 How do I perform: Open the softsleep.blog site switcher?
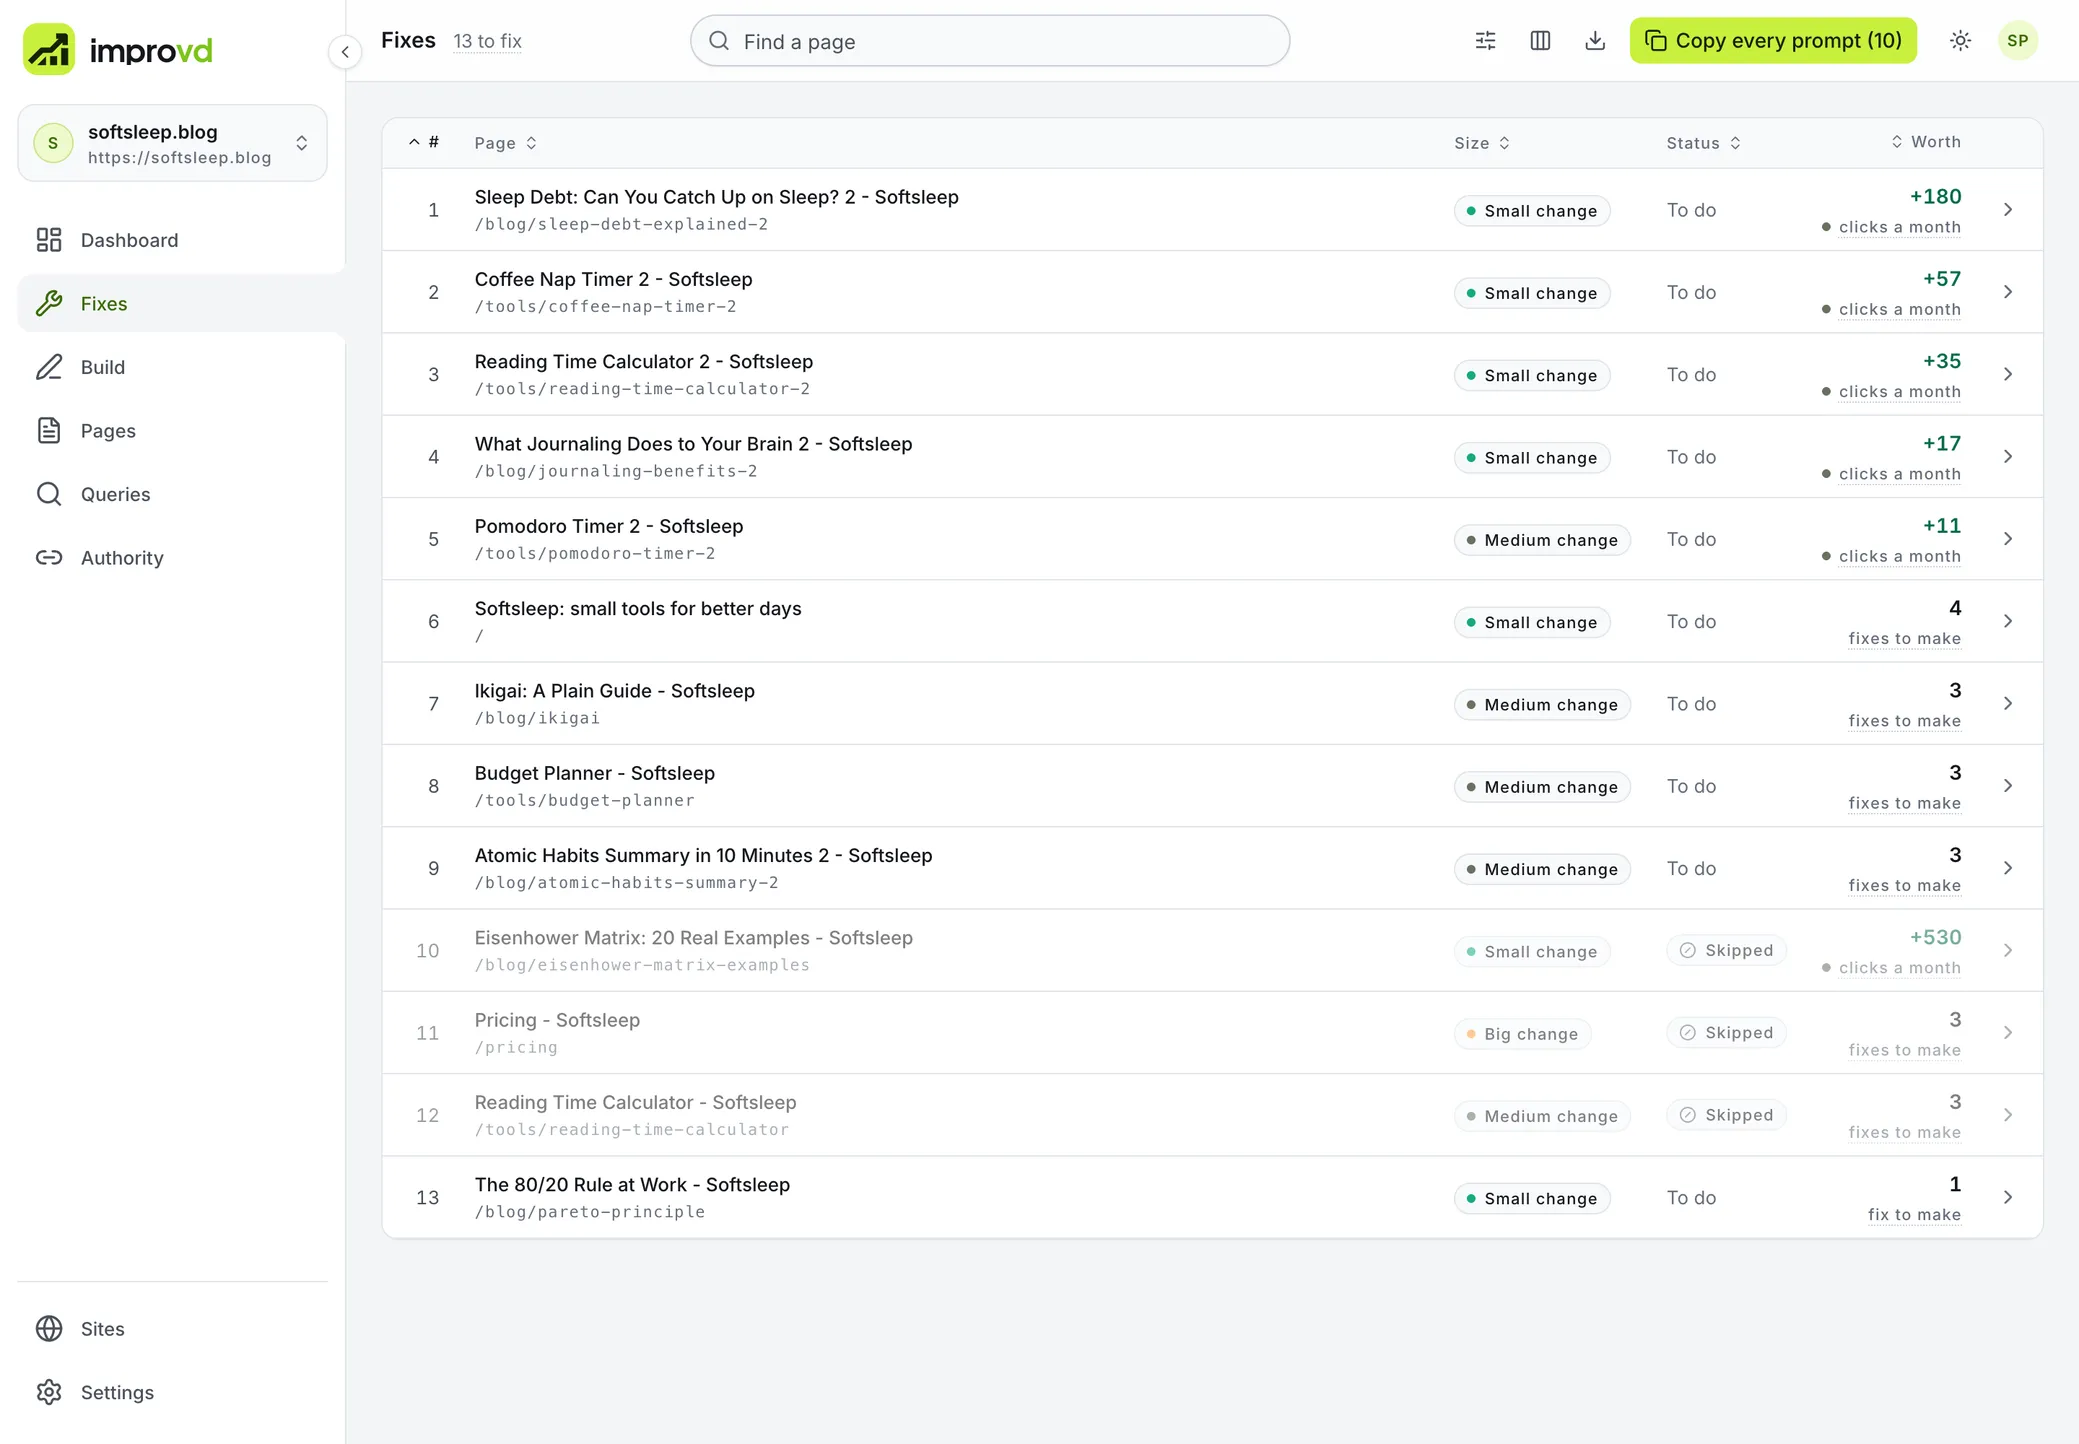pyautogui.click(x=172, y=143)
